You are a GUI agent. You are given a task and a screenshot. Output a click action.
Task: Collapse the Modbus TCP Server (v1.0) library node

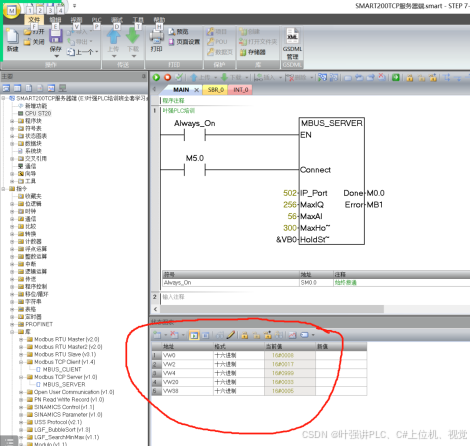pos(21,377)
